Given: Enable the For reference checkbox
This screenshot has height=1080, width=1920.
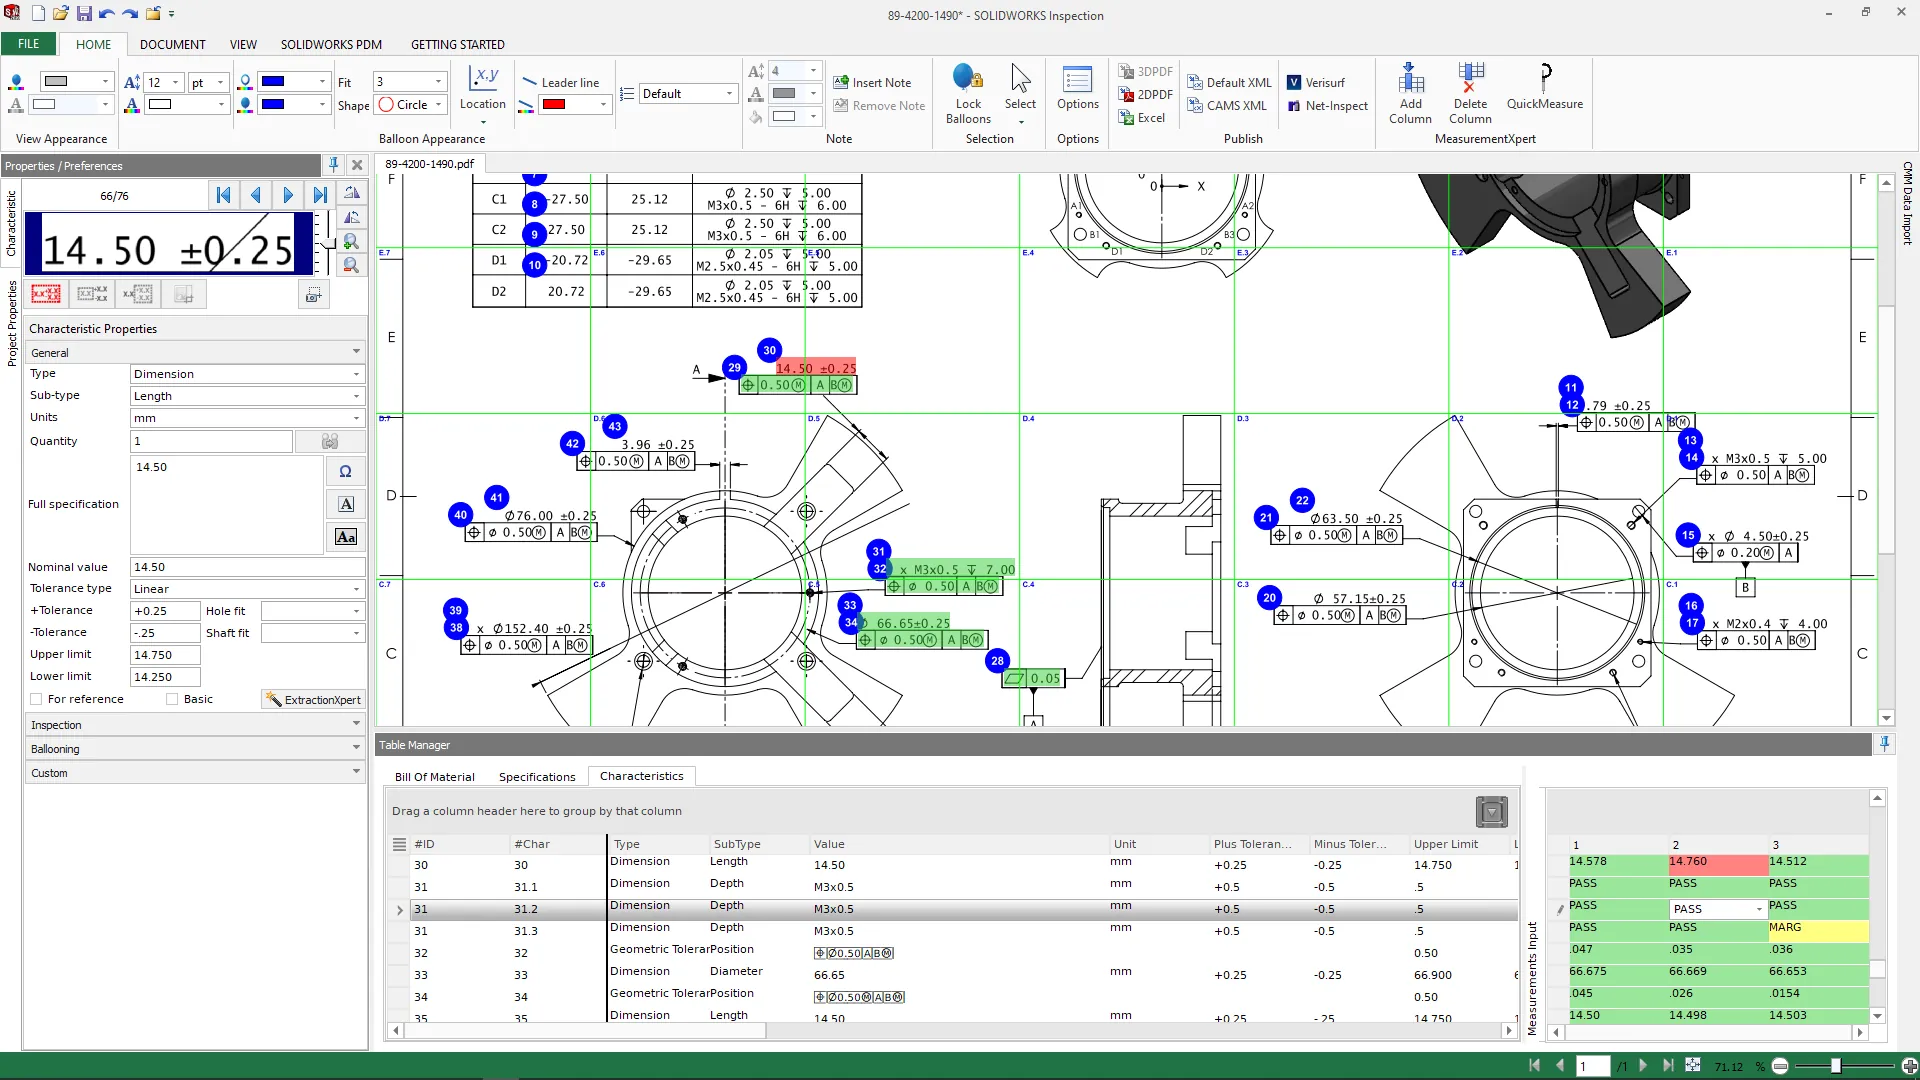Looking at the screenshot, I should pos(36,698).
